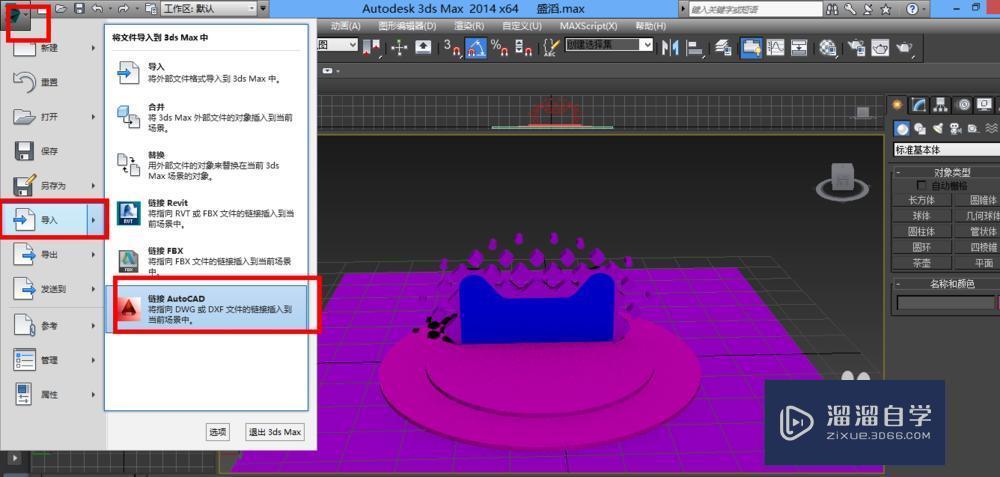
Task: Toggle Keyboard Shortcut Override icon
Action: point(423,47)
